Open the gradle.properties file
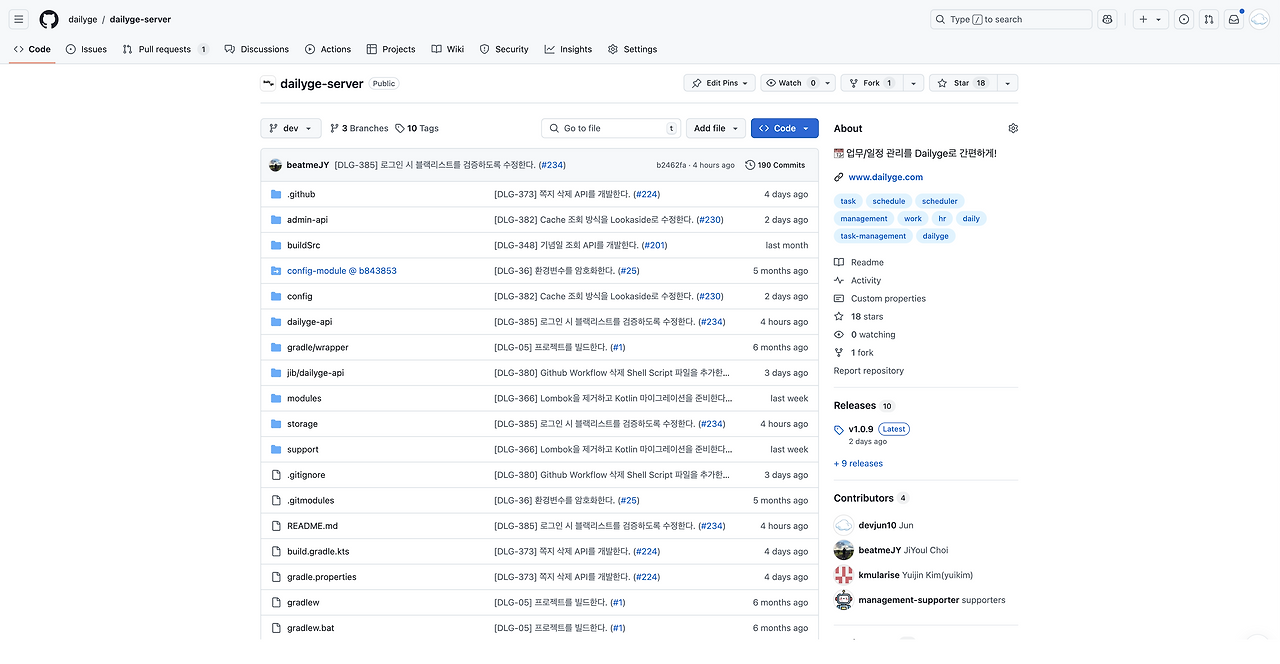 coord(321,577)
